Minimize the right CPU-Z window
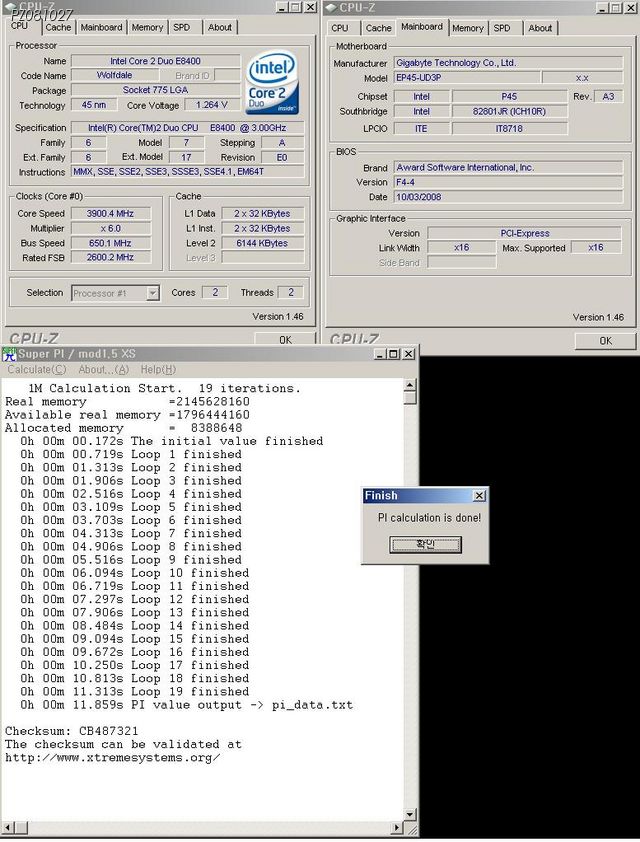 click(602, 8)
